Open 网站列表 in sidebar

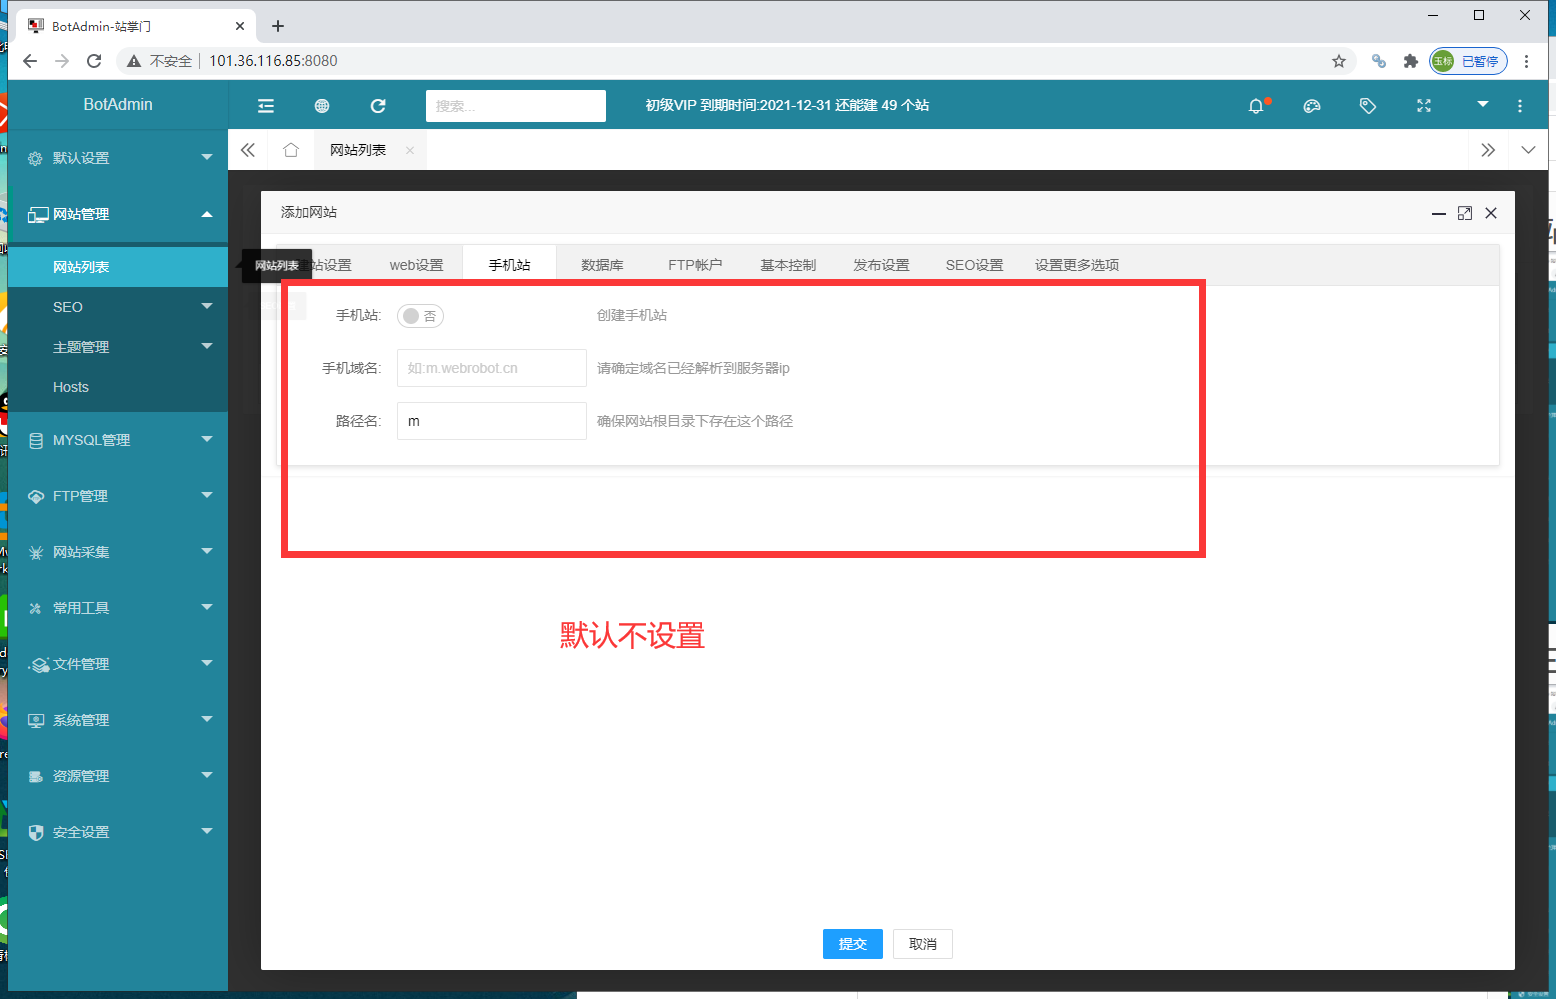(118, 267)
